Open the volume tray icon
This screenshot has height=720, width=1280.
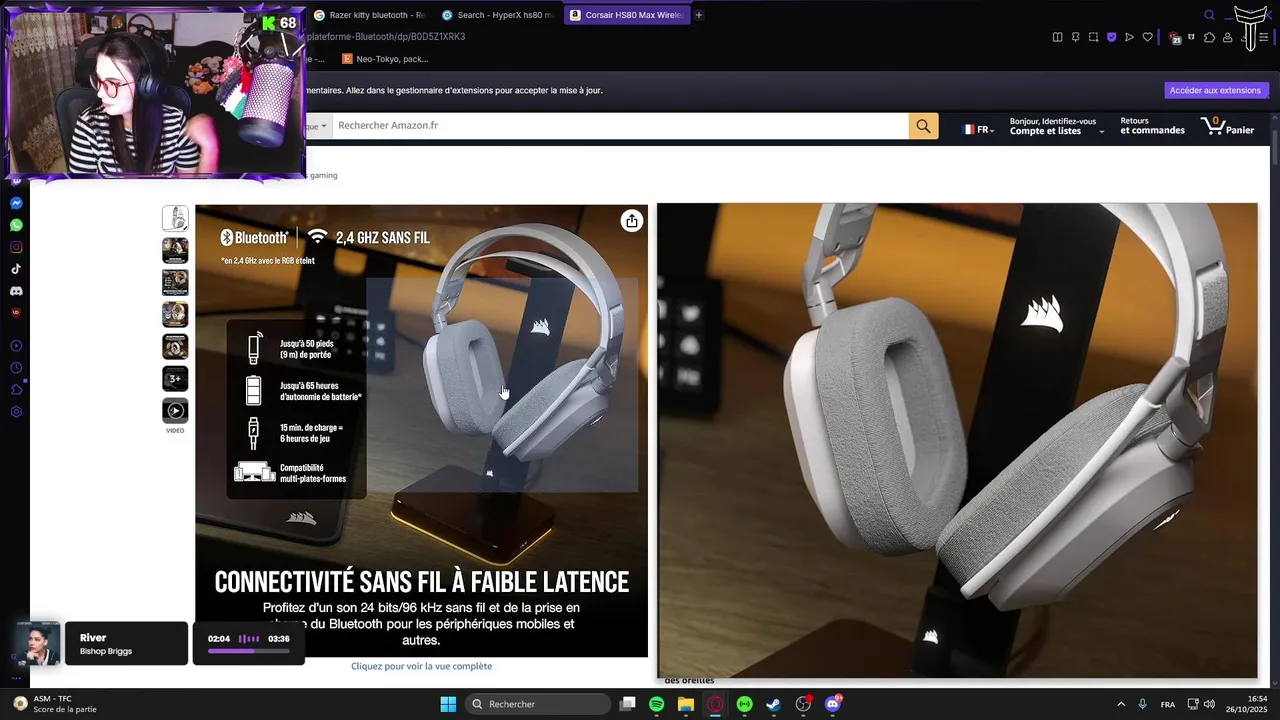(1209, 704)
